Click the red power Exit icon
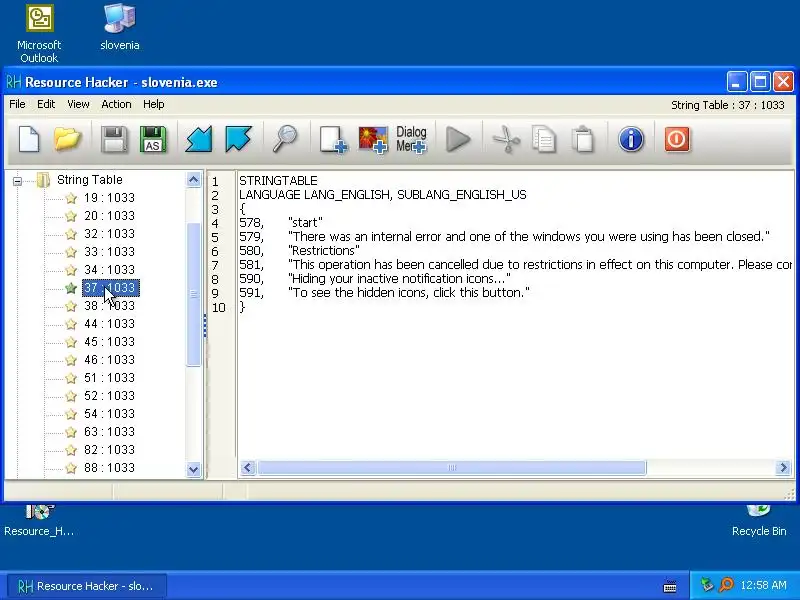Image resolution: width=800 pixels, height=600 pixels. click(x=677, y=139)
